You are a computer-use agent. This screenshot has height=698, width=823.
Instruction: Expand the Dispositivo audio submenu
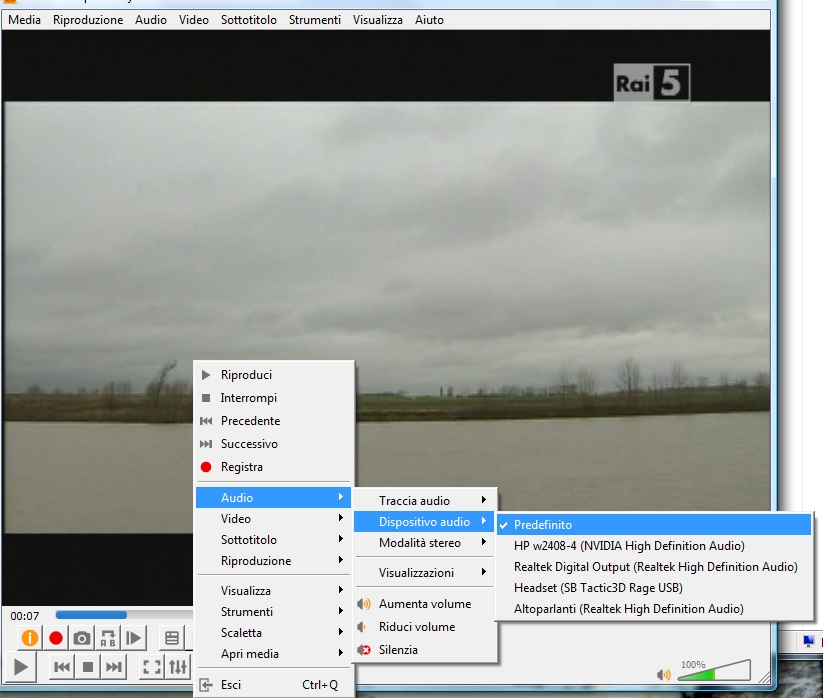click(x=424, y=522)
